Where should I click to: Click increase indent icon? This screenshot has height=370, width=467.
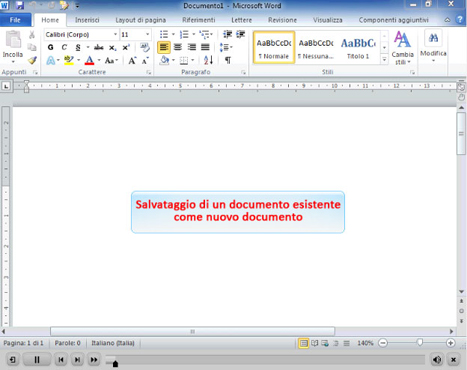click(x=240, y=34)
